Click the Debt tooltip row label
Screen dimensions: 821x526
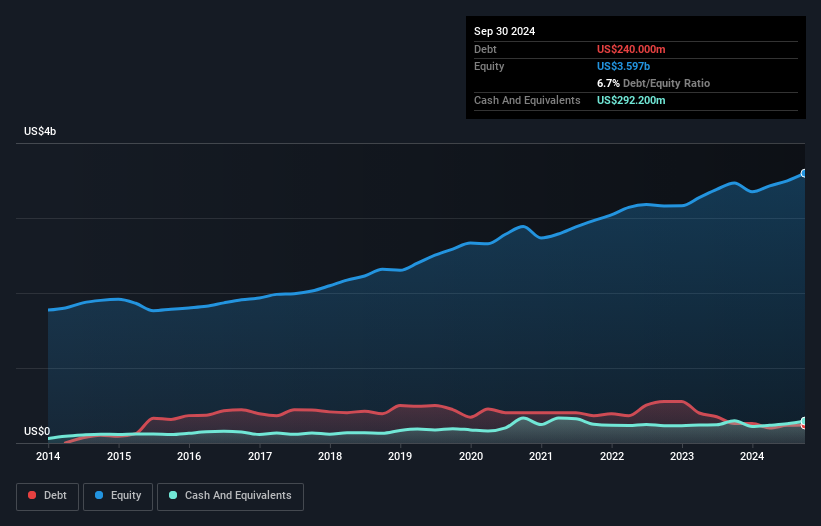(485, 49)
